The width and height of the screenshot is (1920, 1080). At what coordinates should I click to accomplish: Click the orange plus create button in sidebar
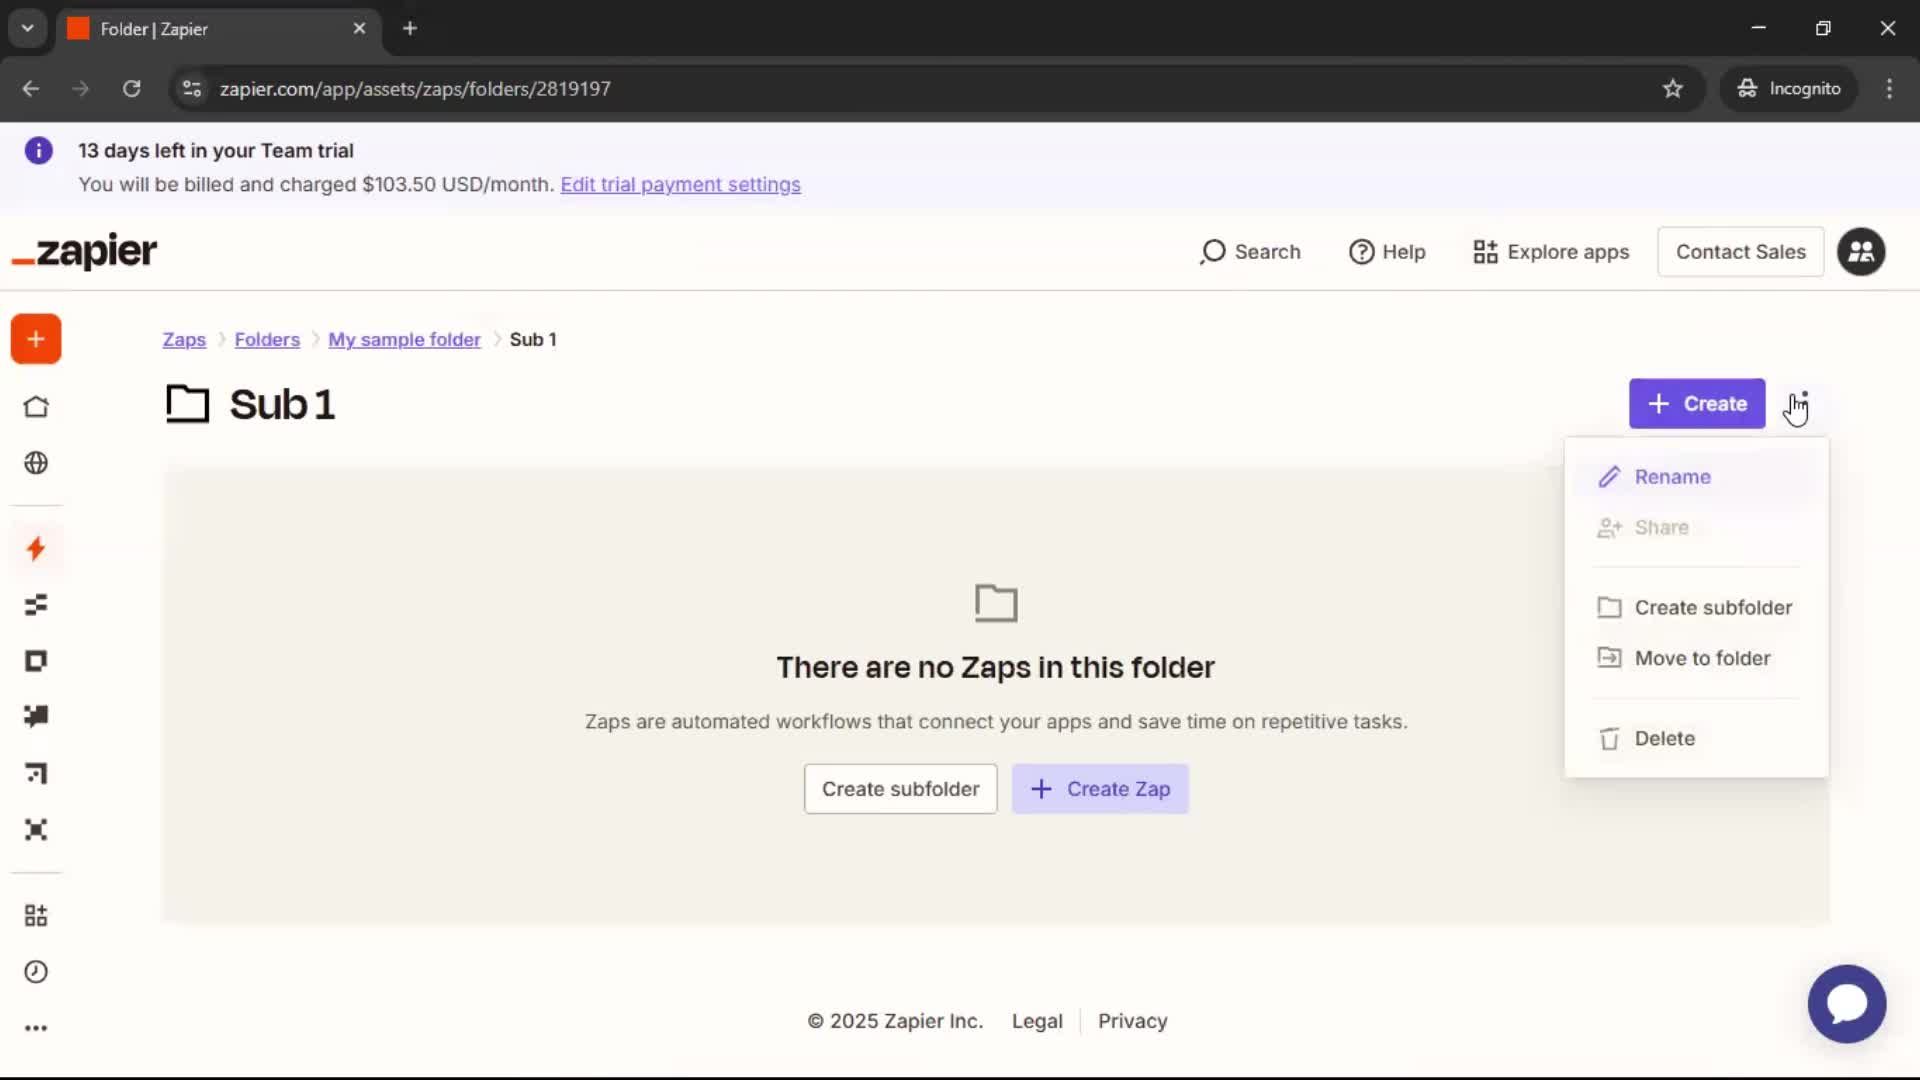(x=36, y=339)
